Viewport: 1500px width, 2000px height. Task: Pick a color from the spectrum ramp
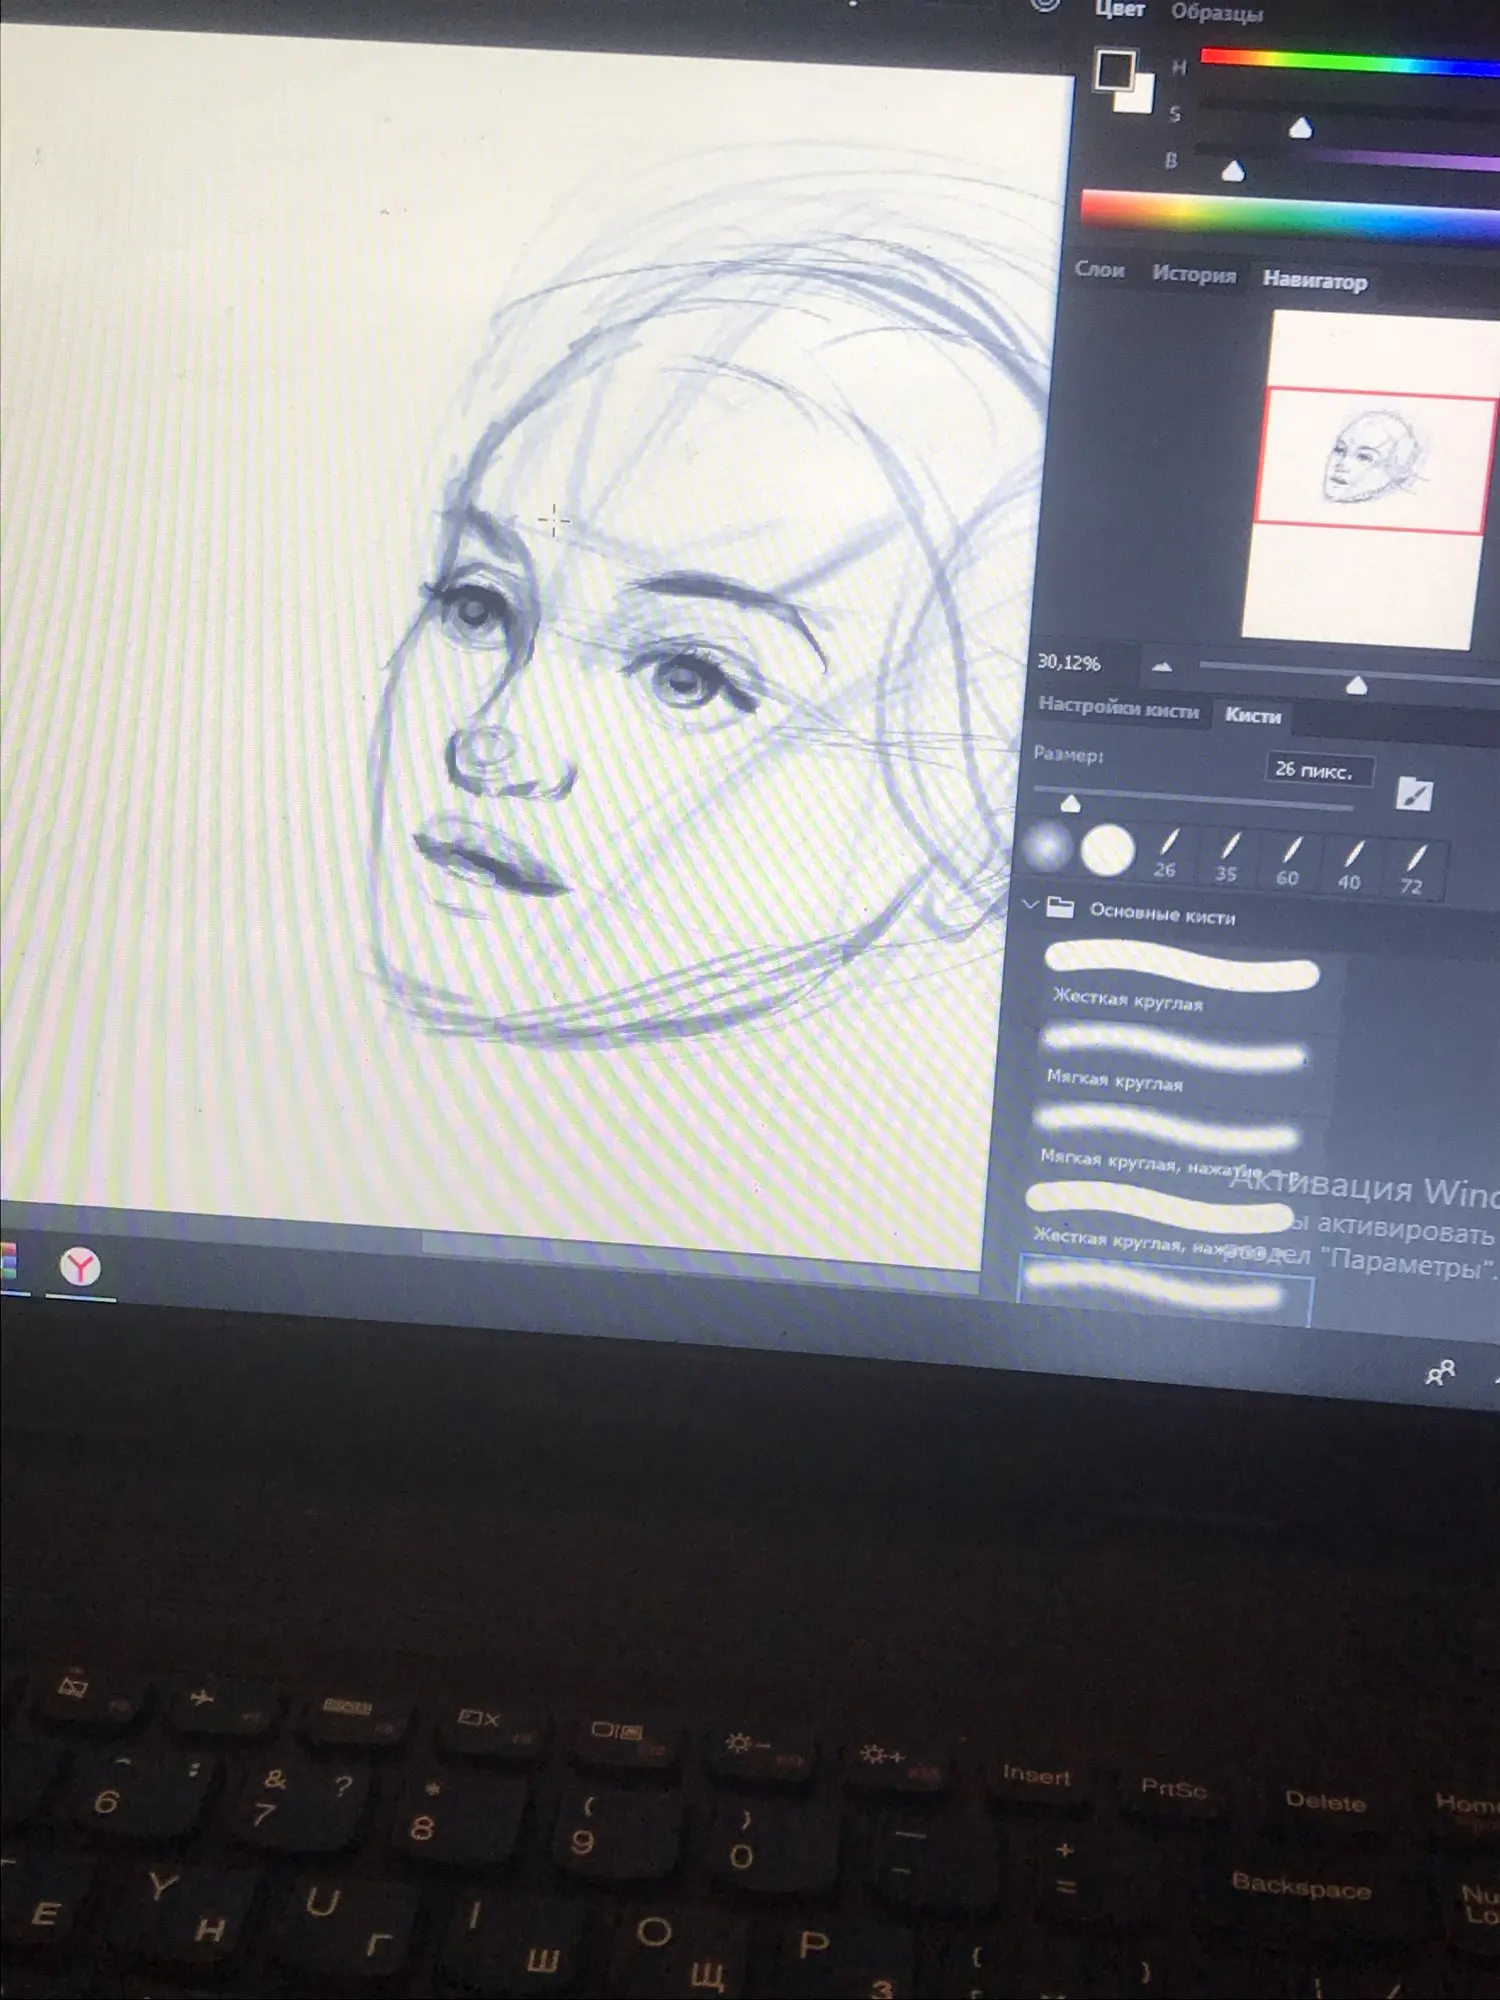tap(1290, 214)
